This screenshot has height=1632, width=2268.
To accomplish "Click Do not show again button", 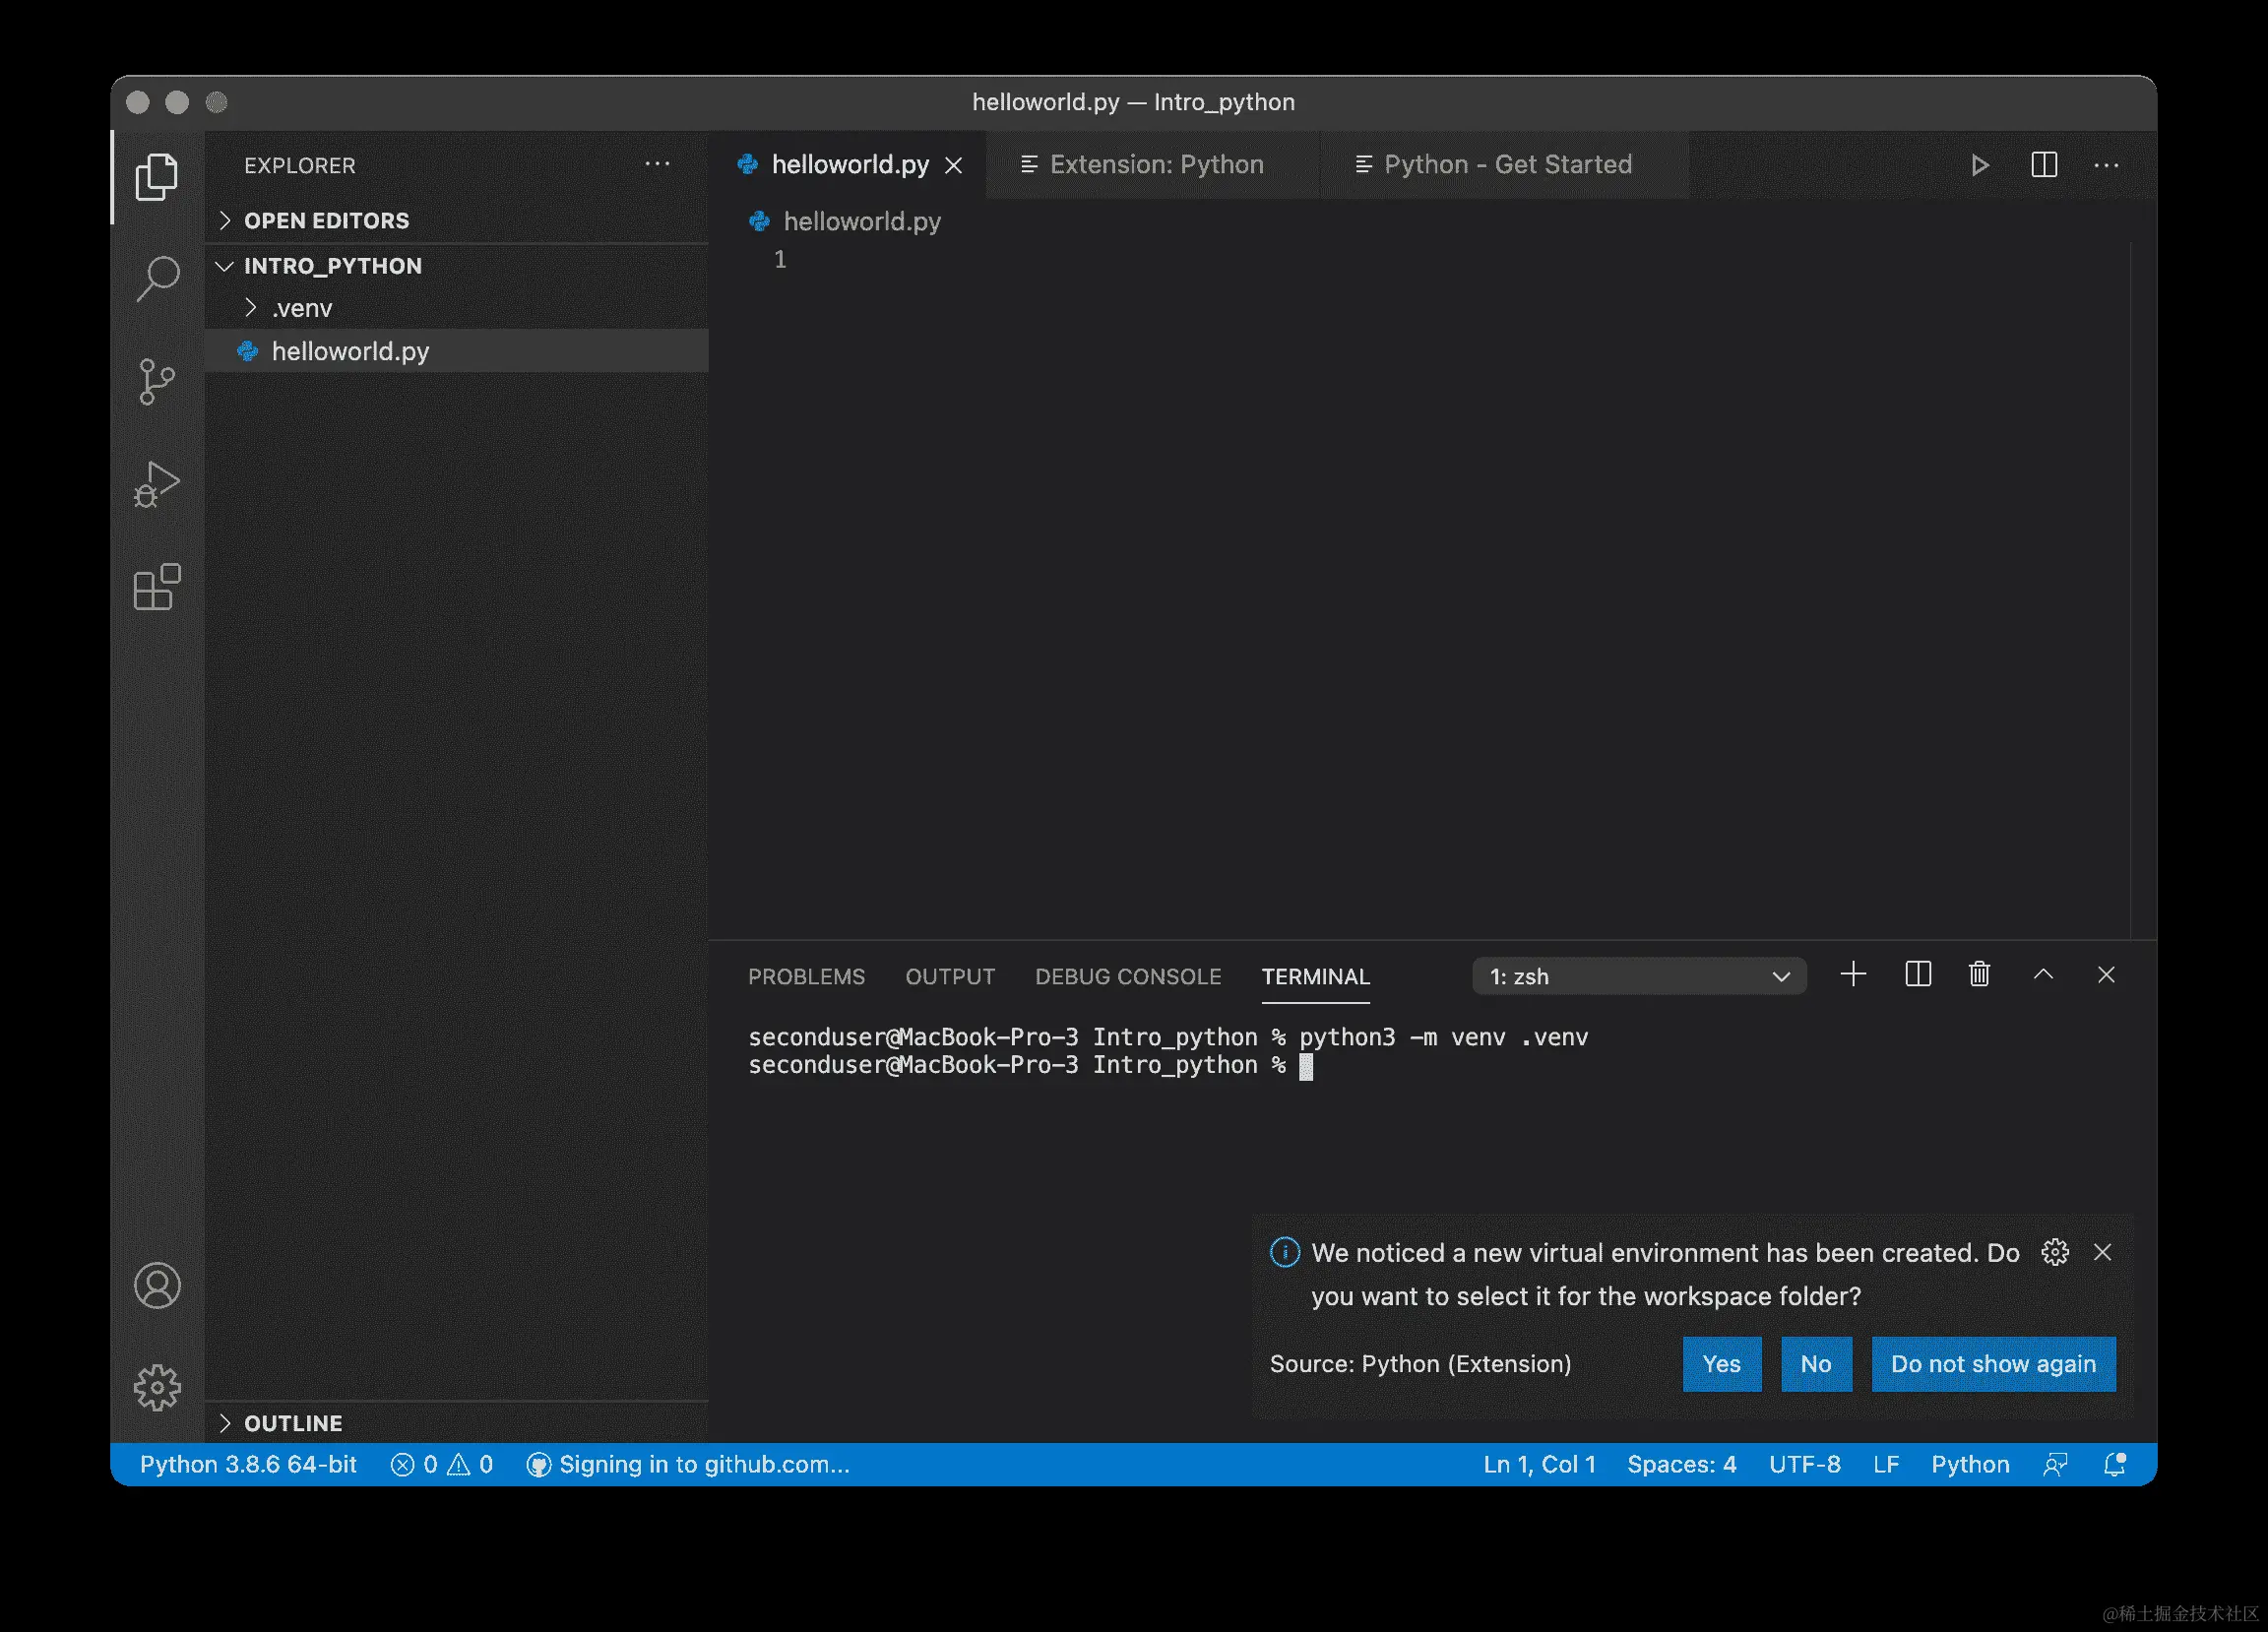I will point(1992,1364).
